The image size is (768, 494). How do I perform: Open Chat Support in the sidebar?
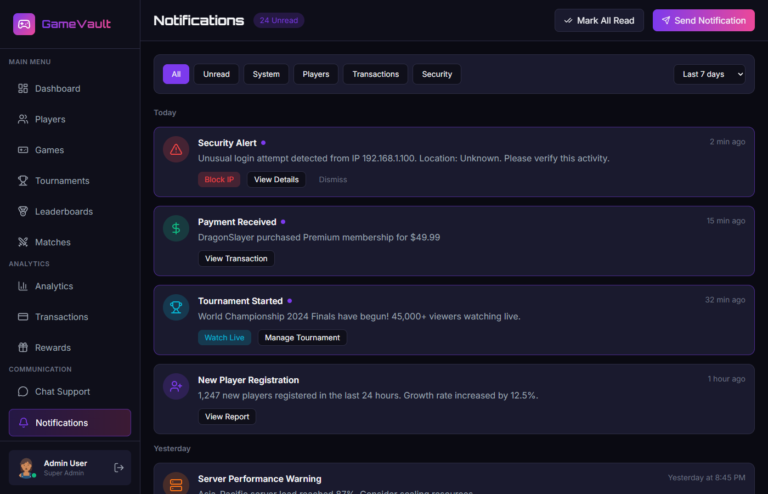click(70, 392)
